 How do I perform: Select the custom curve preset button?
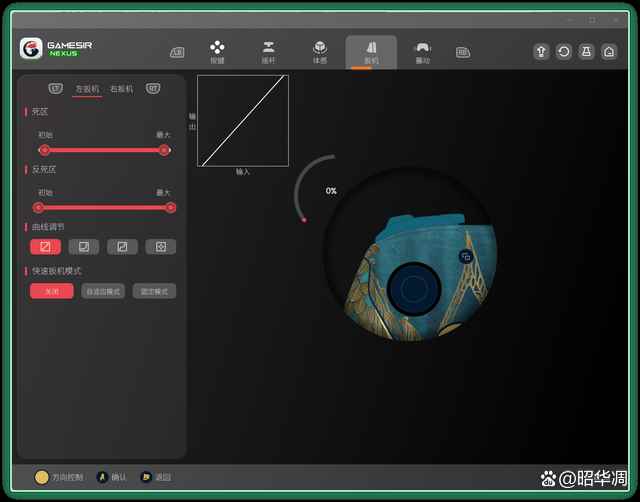click(161, 247)
